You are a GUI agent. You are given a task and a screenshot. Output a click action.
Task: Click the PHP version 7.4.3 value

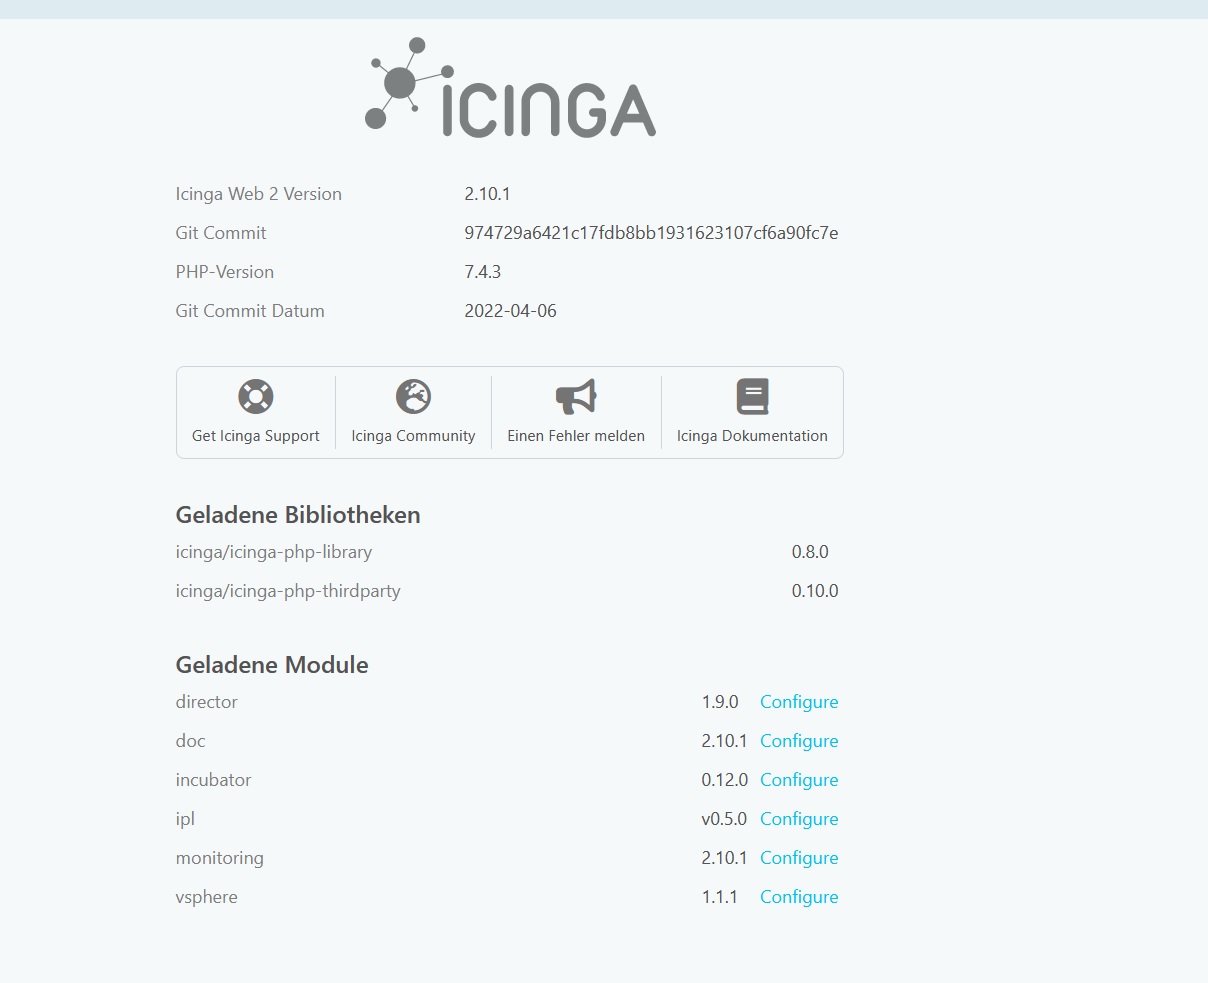click(x=483, y=272)
